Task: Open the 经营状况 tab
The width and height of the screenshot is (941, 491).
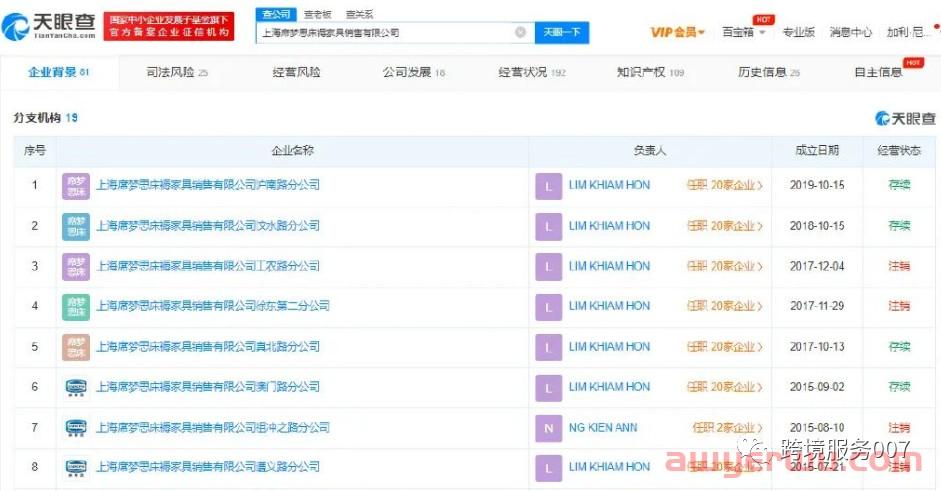Action: point(532,72)
